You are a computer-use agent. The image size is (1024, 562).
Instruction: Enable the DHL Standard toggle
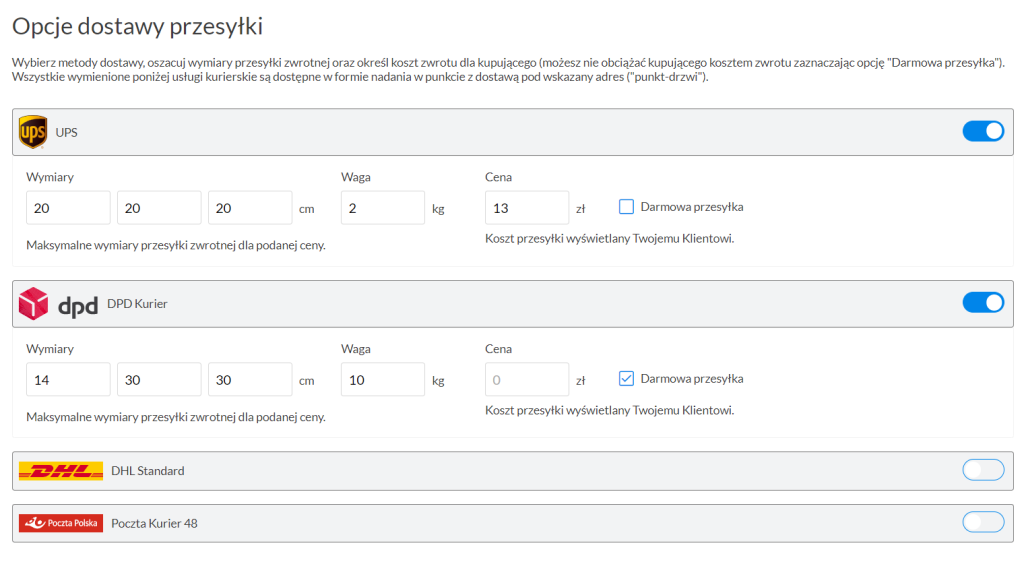pos(982,470)
